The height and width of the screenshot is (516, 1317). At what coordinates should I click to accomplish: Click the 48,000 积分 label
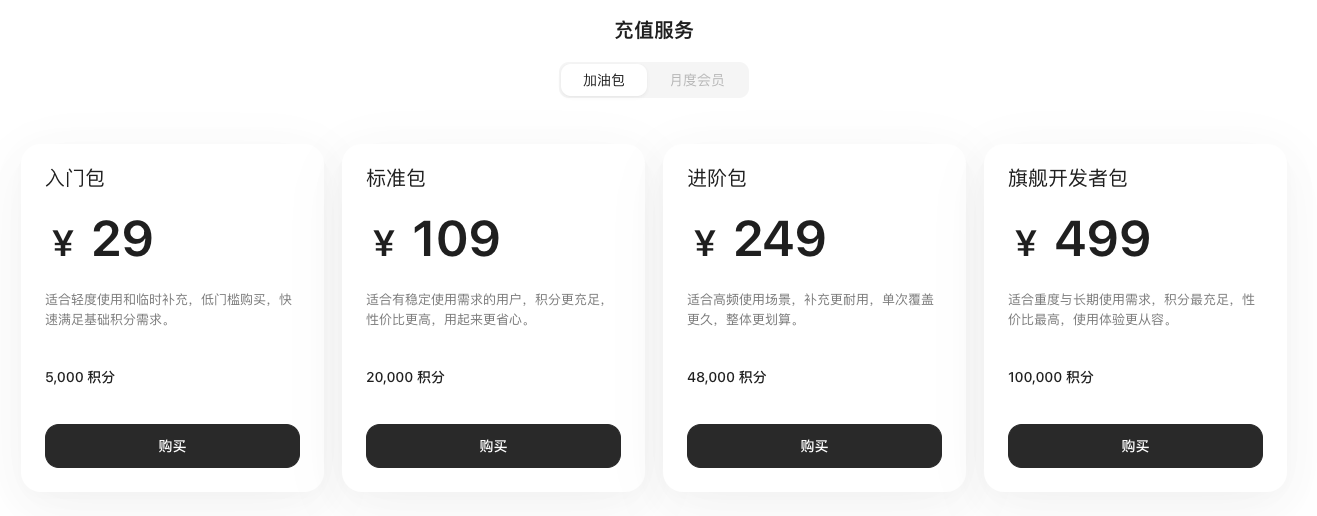click(726, 377)
